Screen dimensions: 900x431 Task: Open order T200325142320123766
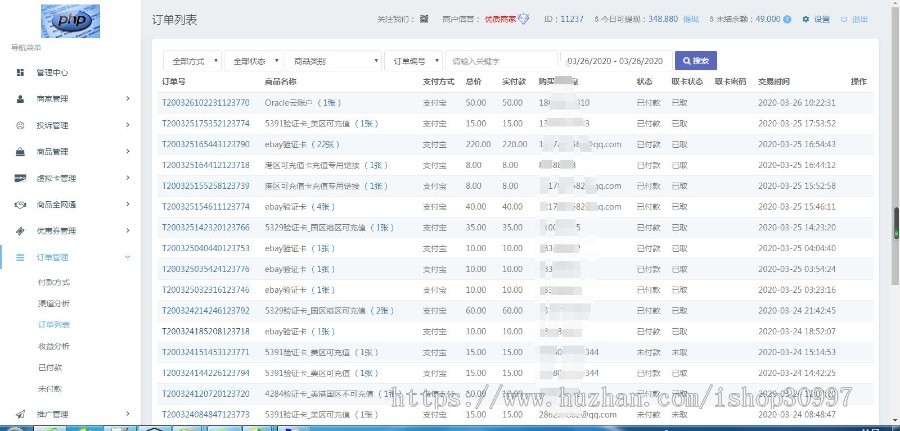[205, 228]
